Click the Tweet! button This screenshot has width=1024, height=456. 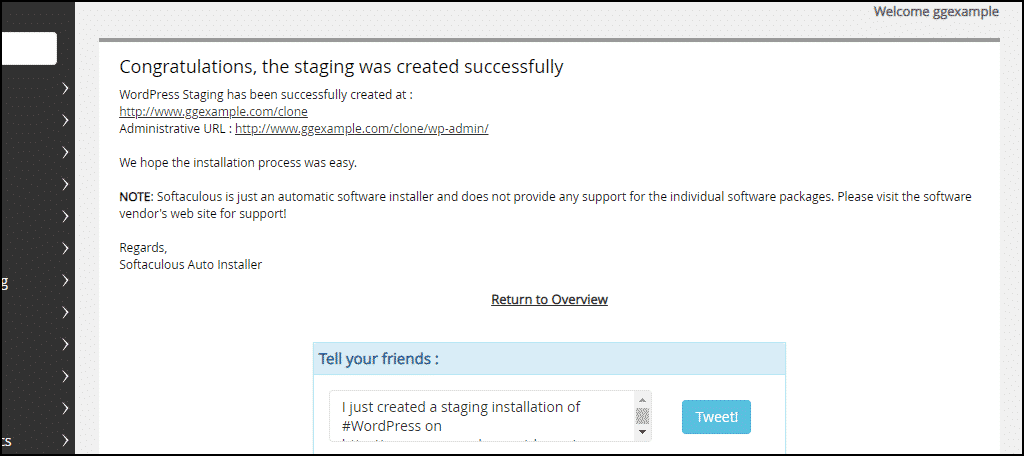coord(716,417)
